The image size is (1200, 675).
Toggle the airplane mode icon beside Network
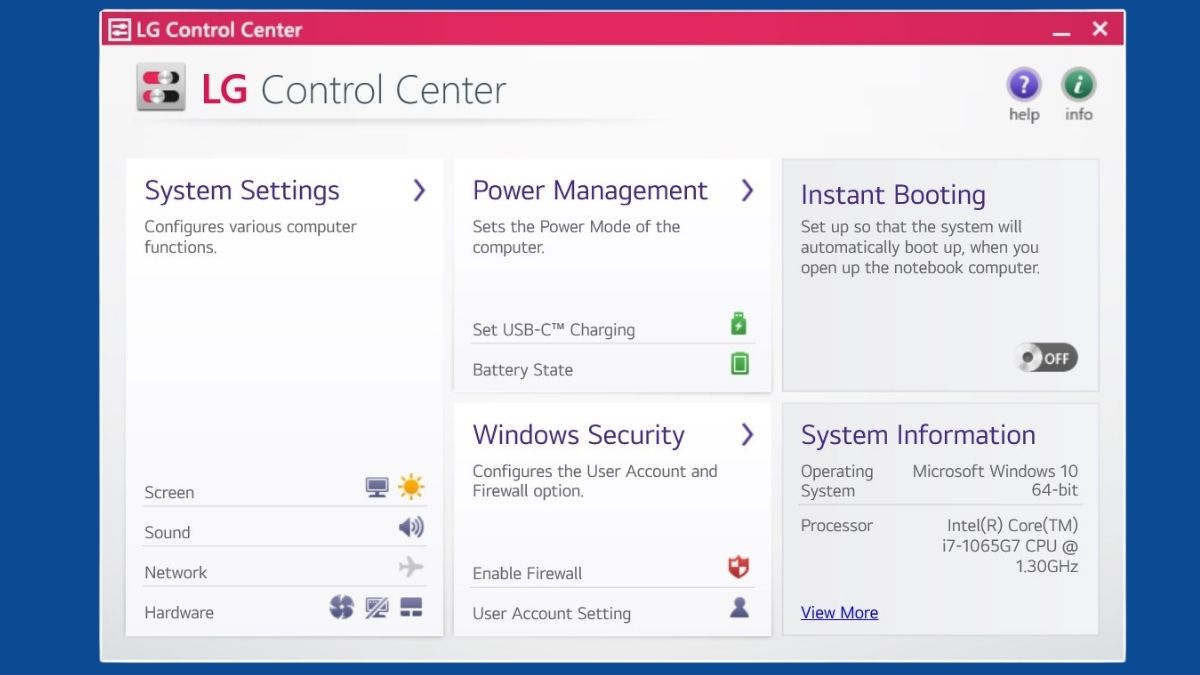pos(411,567)
